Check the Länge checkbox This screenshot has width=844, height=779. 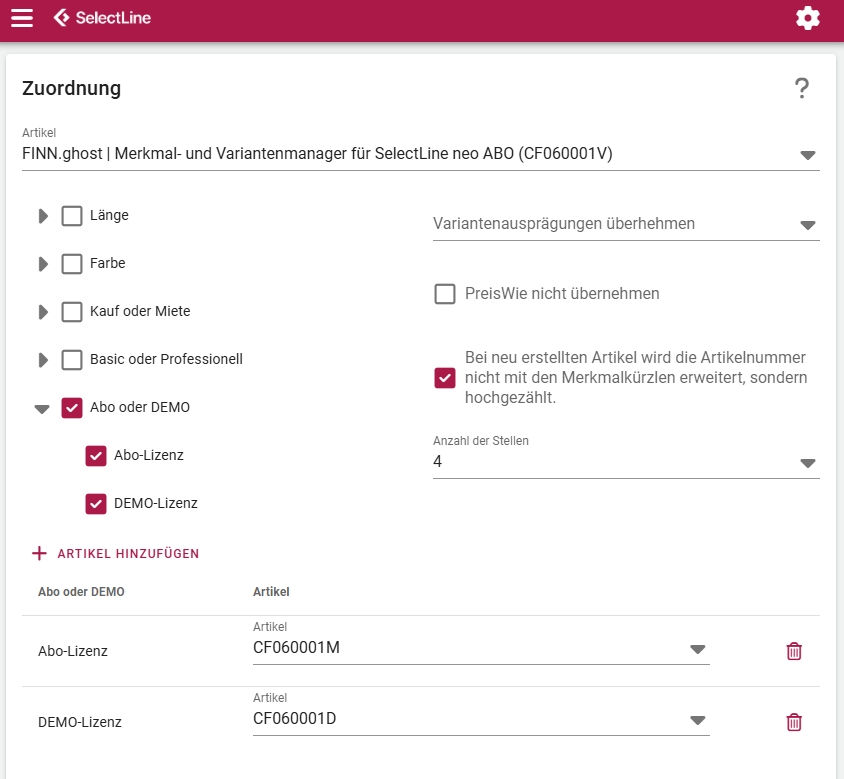(72, 216)
